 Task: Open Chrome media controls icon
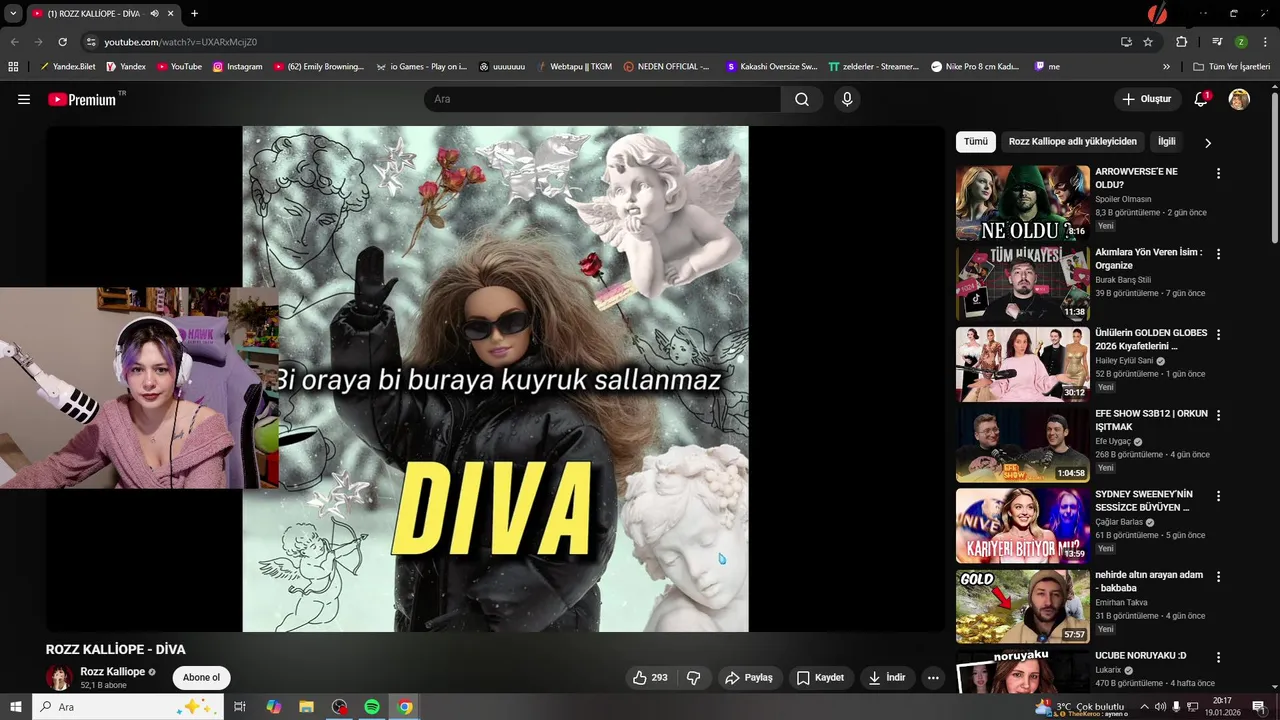pos(1217,42)
